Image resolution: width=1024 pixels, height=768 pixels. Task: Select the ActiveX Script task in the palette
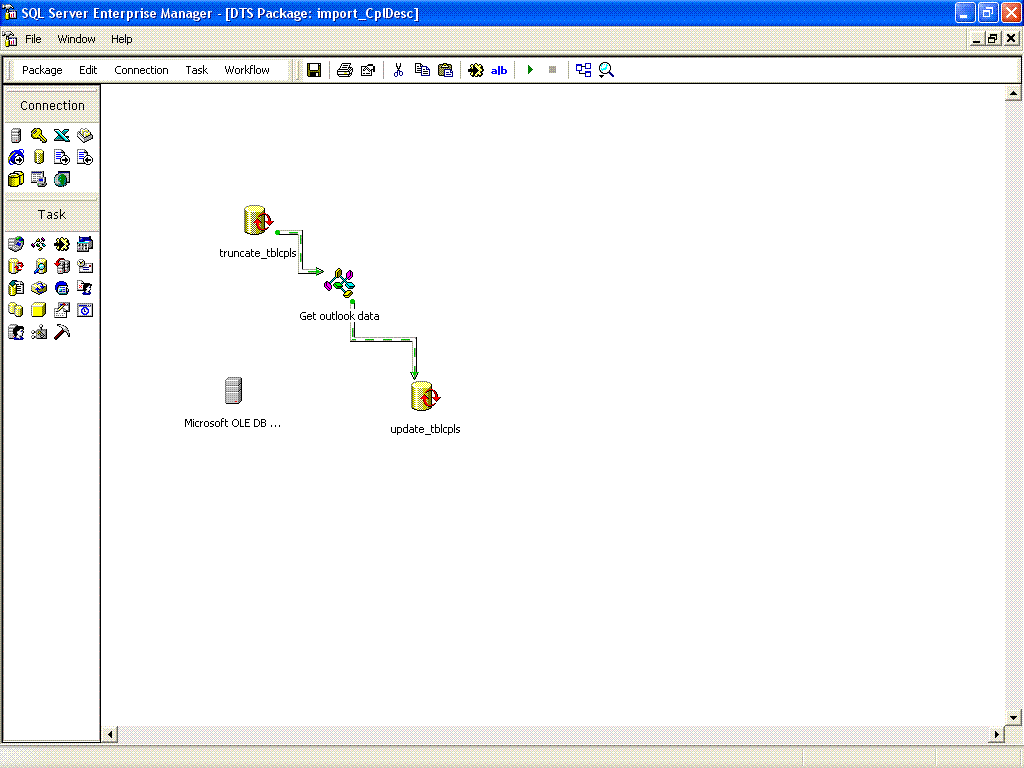coord(39,244)
